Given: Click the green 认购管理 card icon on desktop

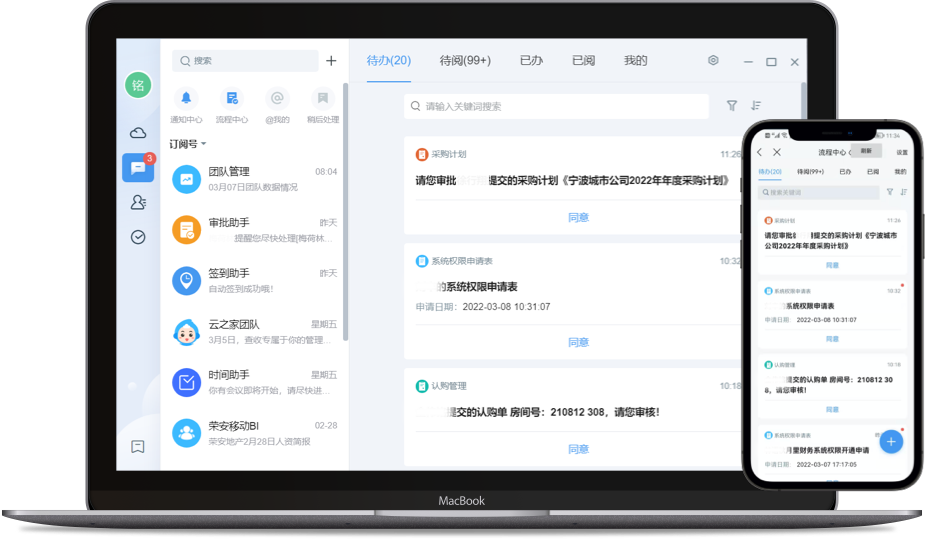Looking at the screenshot, I should pyautogui.click(x=422, y=386).
